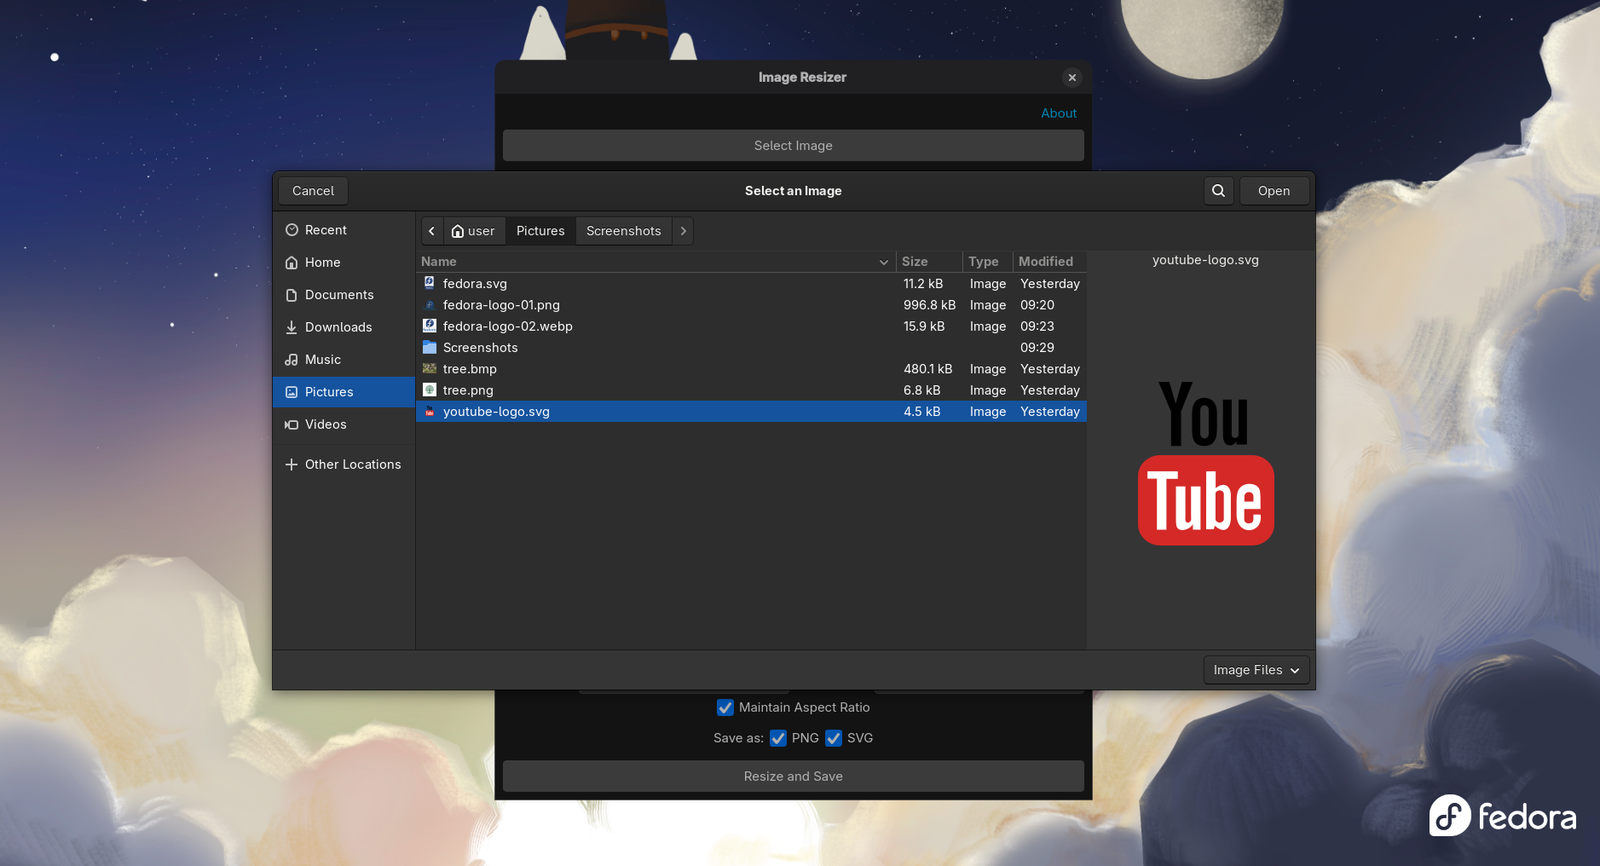Toggle Maintain Aspect Ratio checkbox
The width and height of the screenshot is (1600, 866).
[725, 707]
